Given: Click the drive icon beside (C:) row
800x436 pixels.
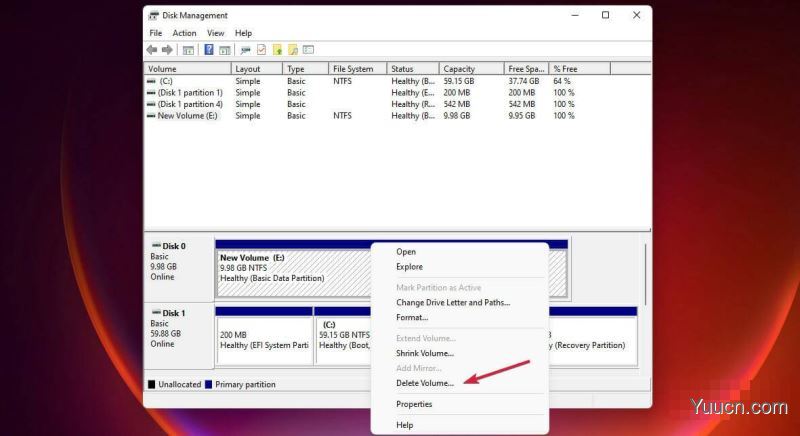Looking at the screenshot, I should pyautogui.click(x=152, y=81).
